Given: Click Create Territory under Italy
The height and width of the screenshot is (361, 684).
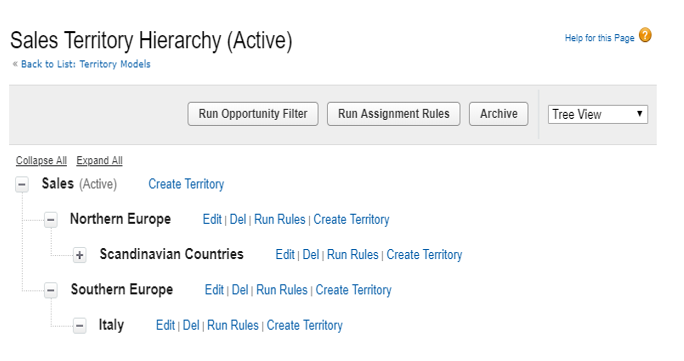Looking at the screenshot, I should coord(304,325).
